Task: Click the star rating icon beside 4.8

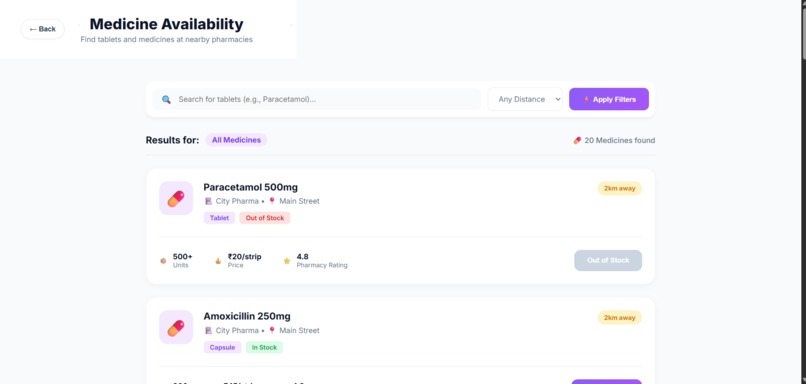Action: pyautogui.click(x=287, y=261)
